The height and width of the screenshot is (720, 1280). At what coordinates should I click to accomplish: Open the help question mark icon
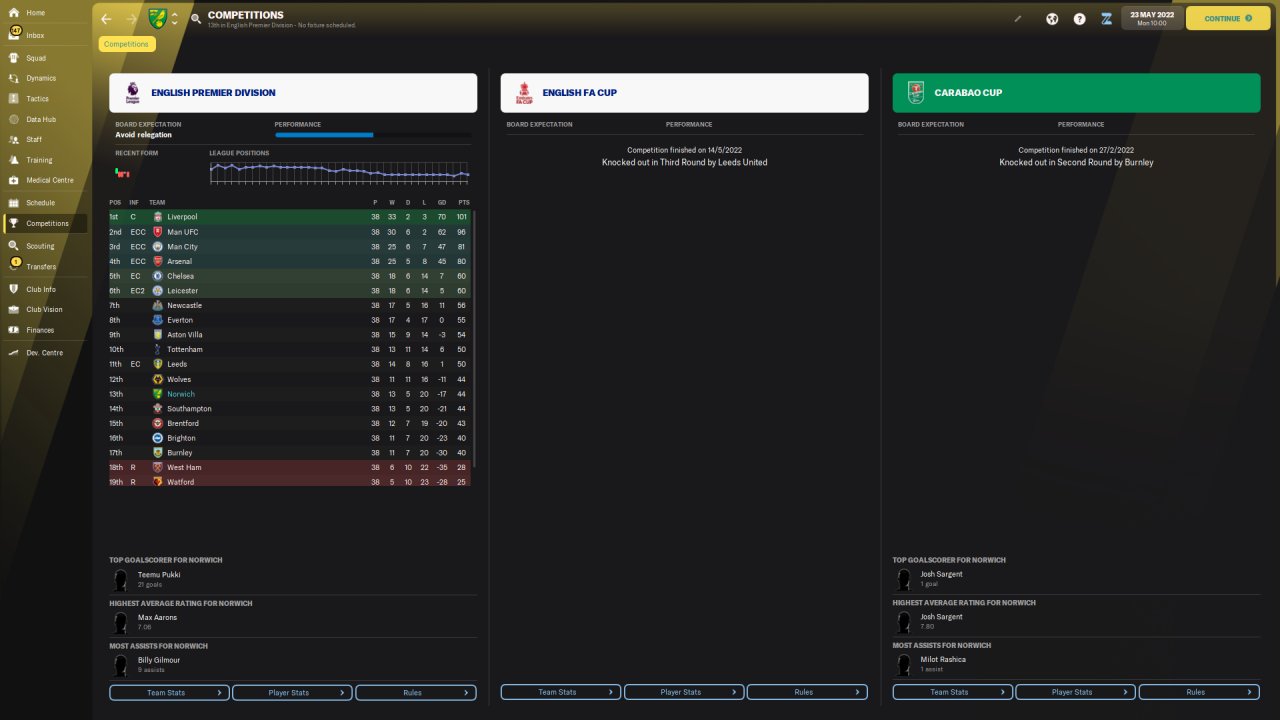coord(1079,19)
